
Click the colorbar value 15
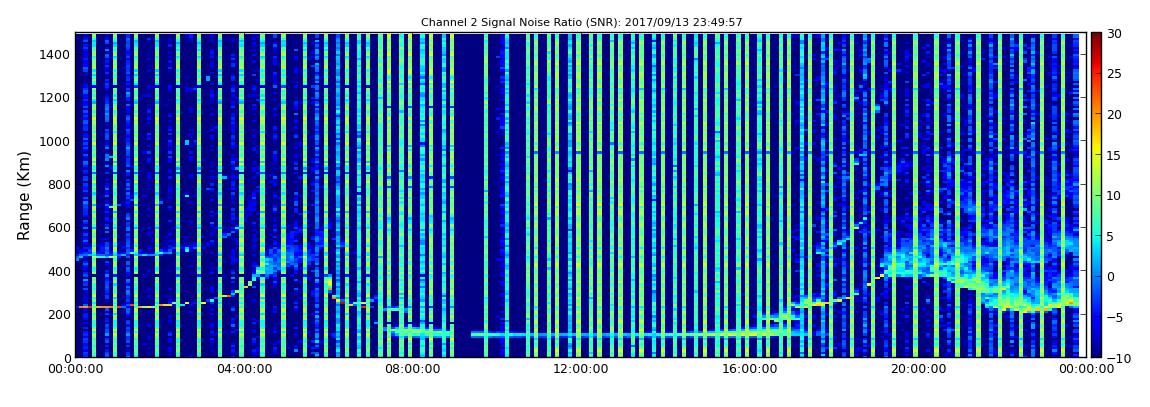click(x=1115, y=155)
